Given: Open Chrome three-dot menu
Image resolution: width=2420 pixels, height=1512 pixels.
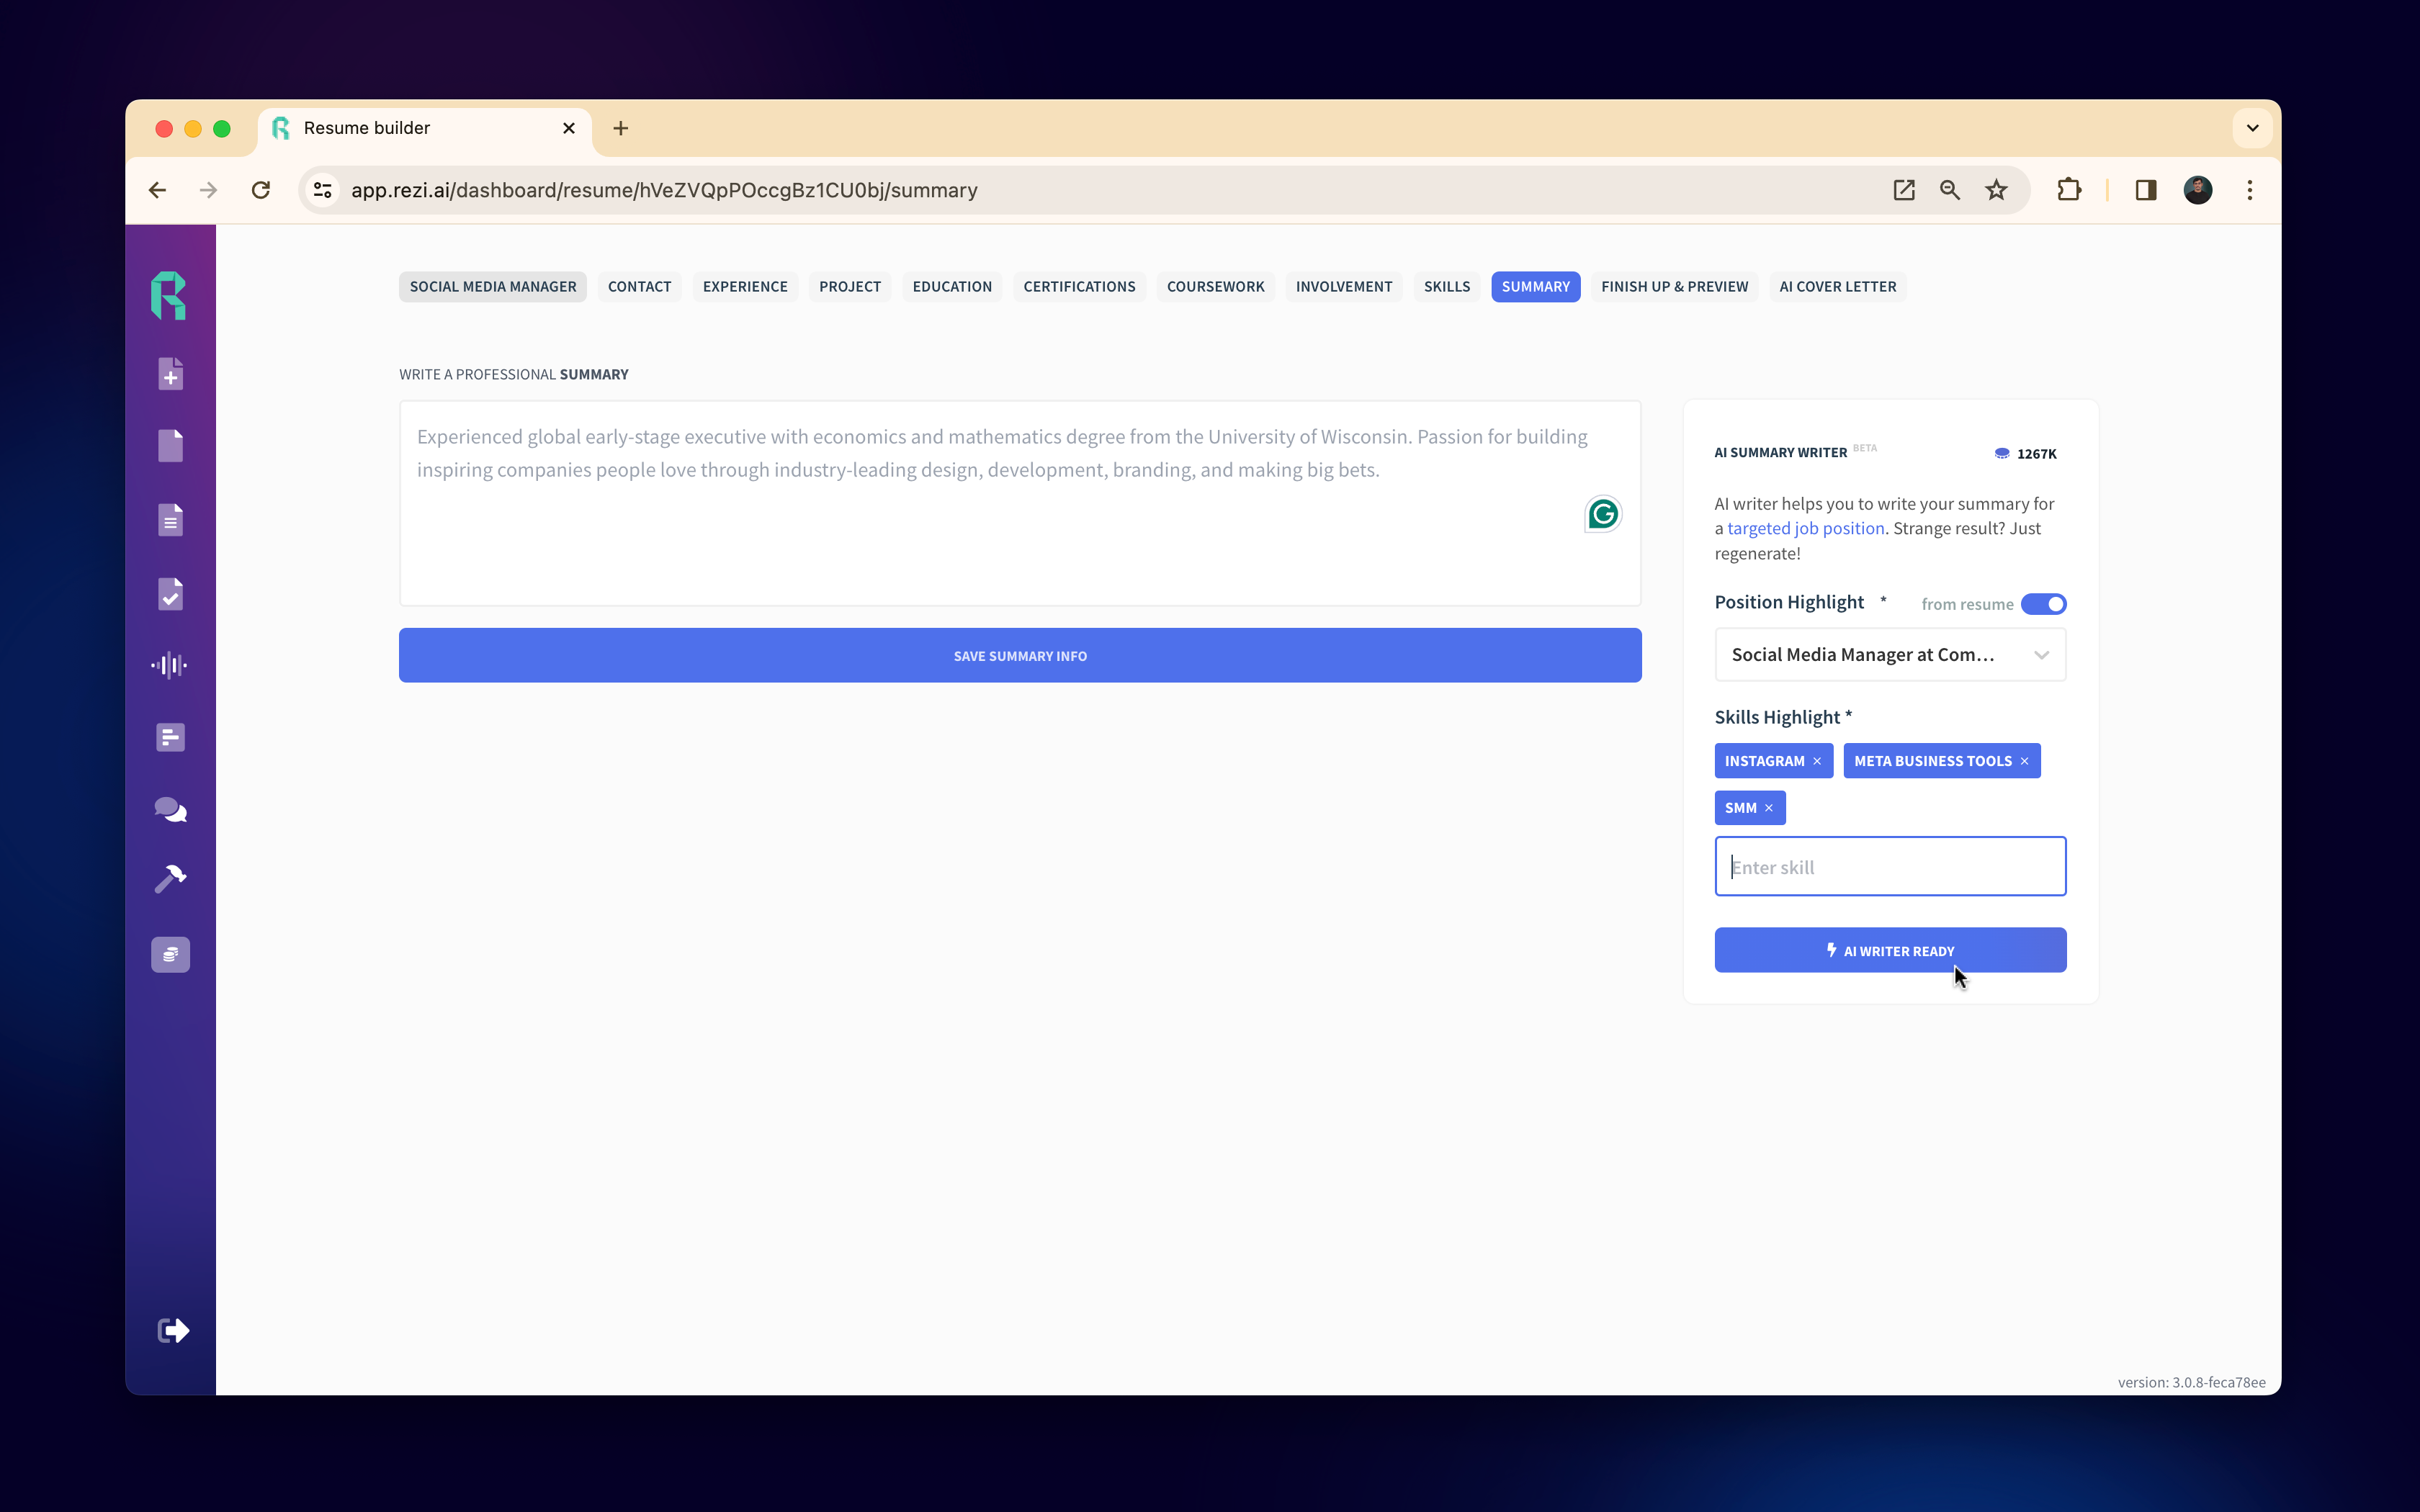Looking at the screenshot, I should pos(2250,190).
